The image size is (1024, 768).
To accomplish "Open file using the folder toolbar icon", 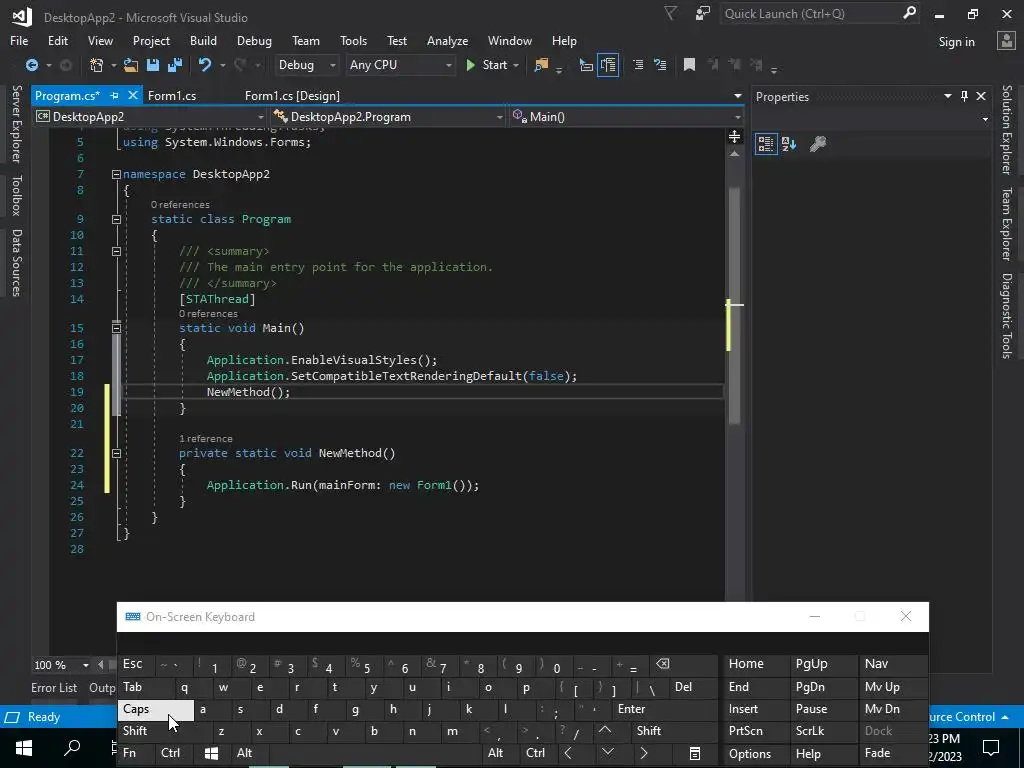I will tap(131, 65).
